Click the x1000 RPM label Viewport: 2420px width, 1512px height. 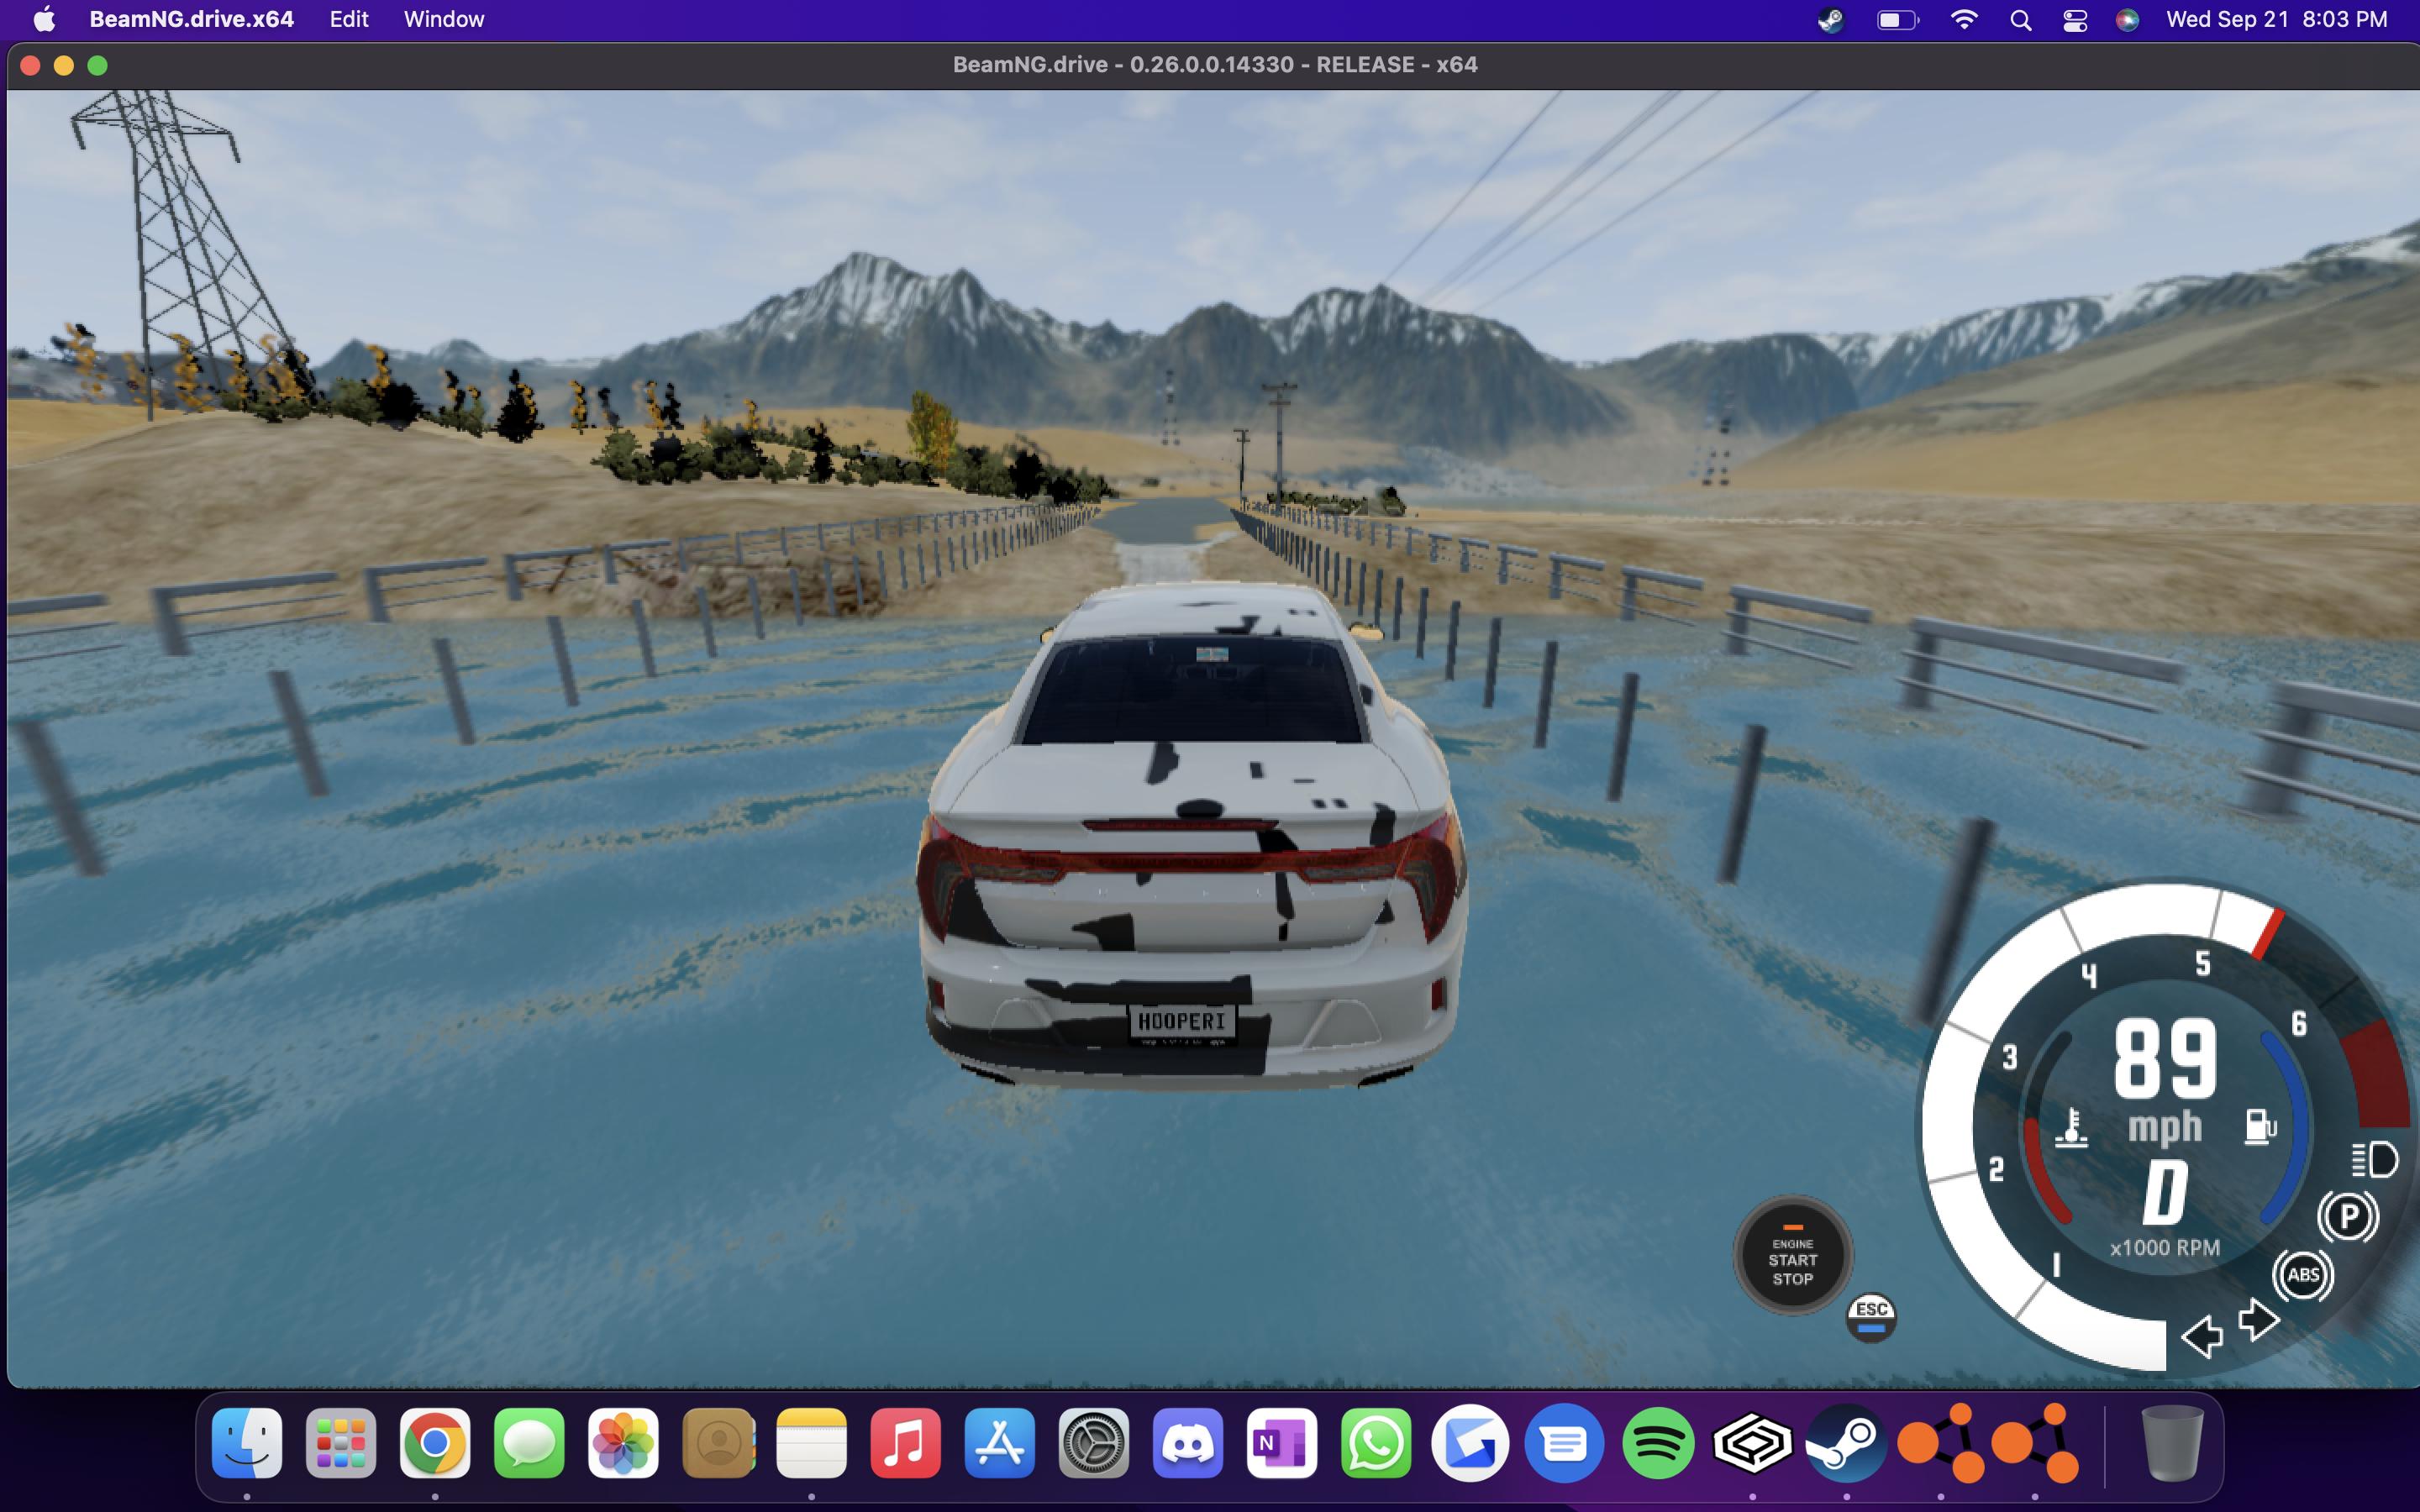pos(2165,1248)
